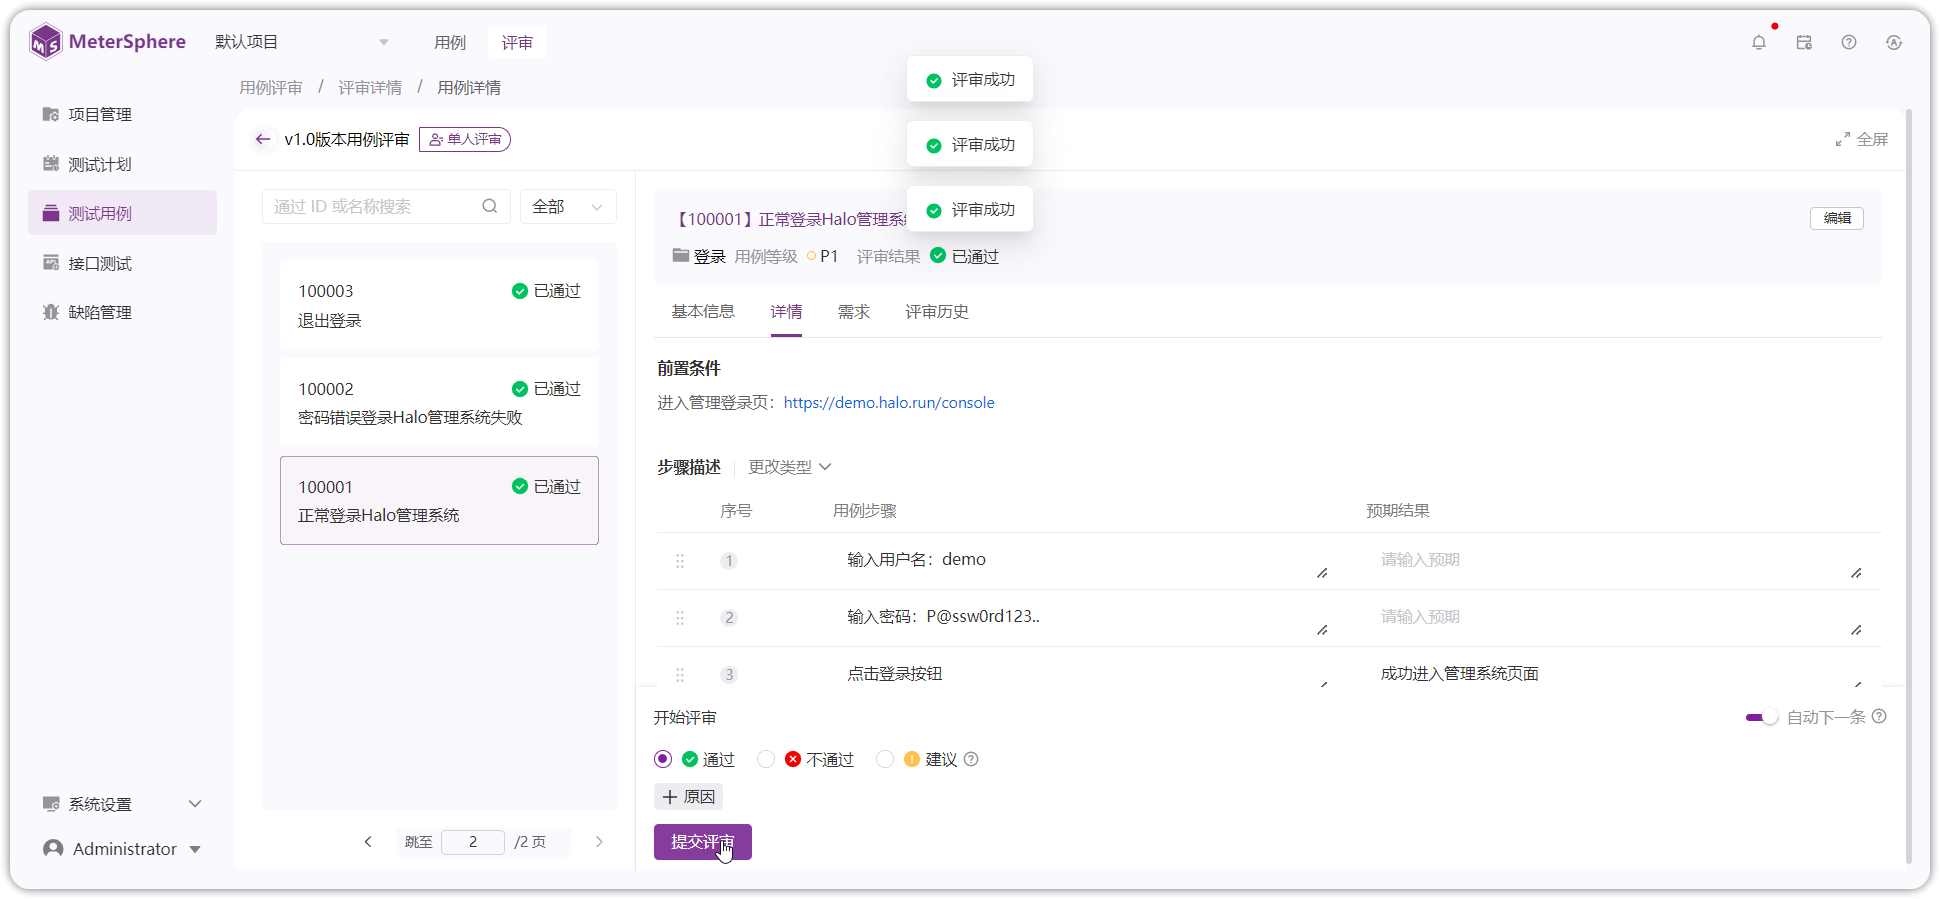Select the 通过 radio option
The image size is (1940, 899).
coord(663,759)
